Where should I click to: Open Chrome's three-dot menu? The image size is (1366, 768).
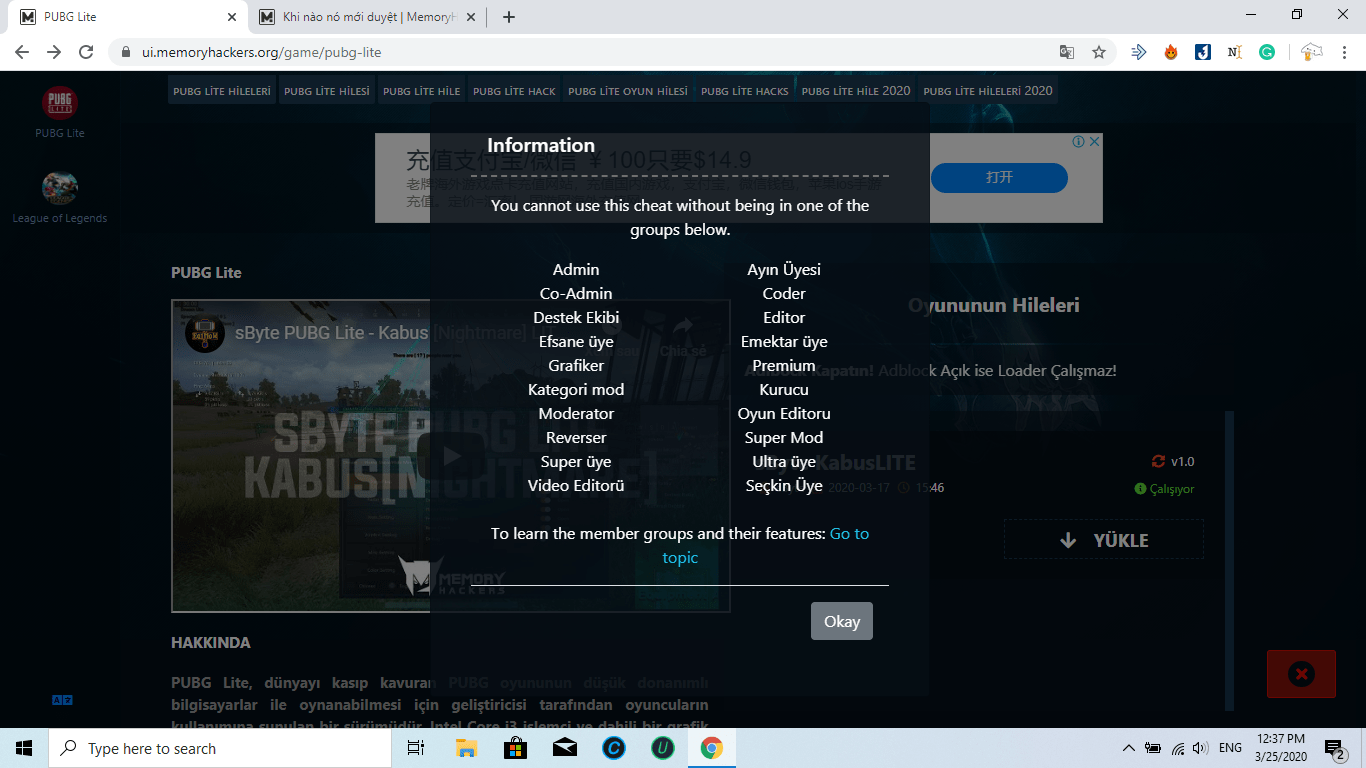[1343, 52]
